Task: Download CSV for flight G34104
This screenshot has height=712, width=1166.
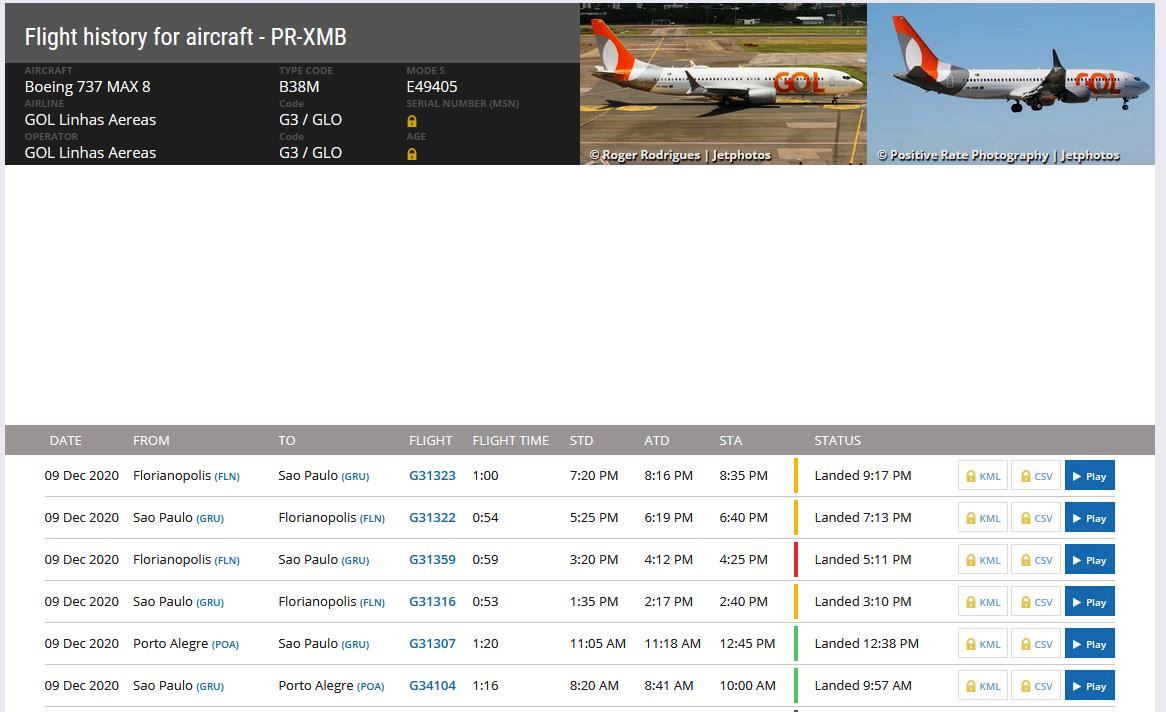Action: pyautogui.click(x=1036, y=686)
